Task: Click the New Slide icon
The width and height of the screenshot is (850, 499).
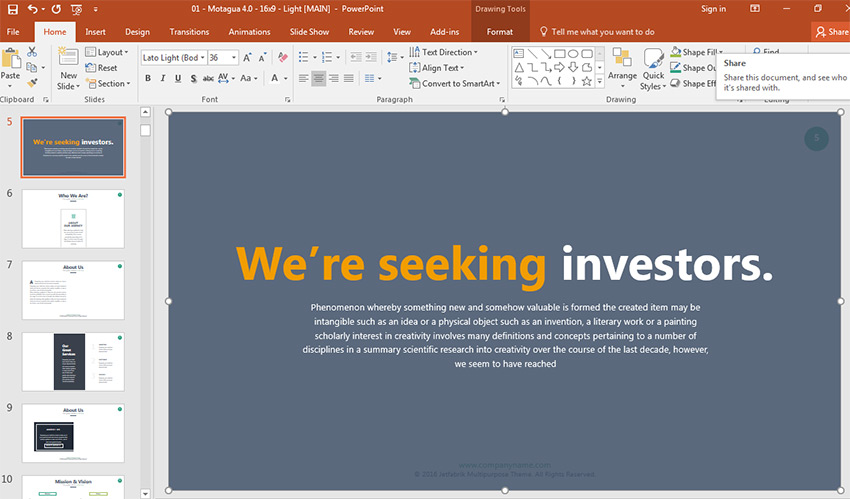Action: (68, 57)
